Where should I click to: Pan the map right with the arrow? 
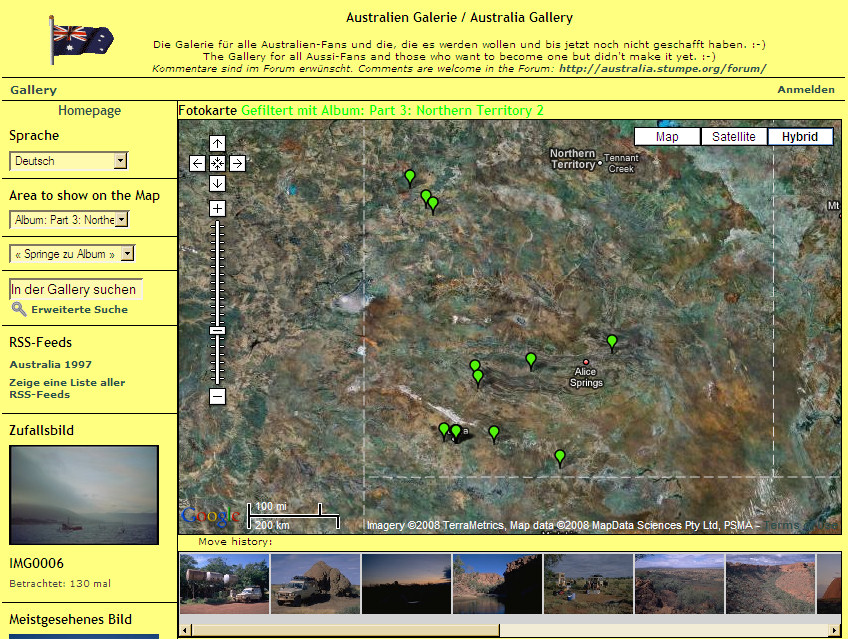[238, 163]
